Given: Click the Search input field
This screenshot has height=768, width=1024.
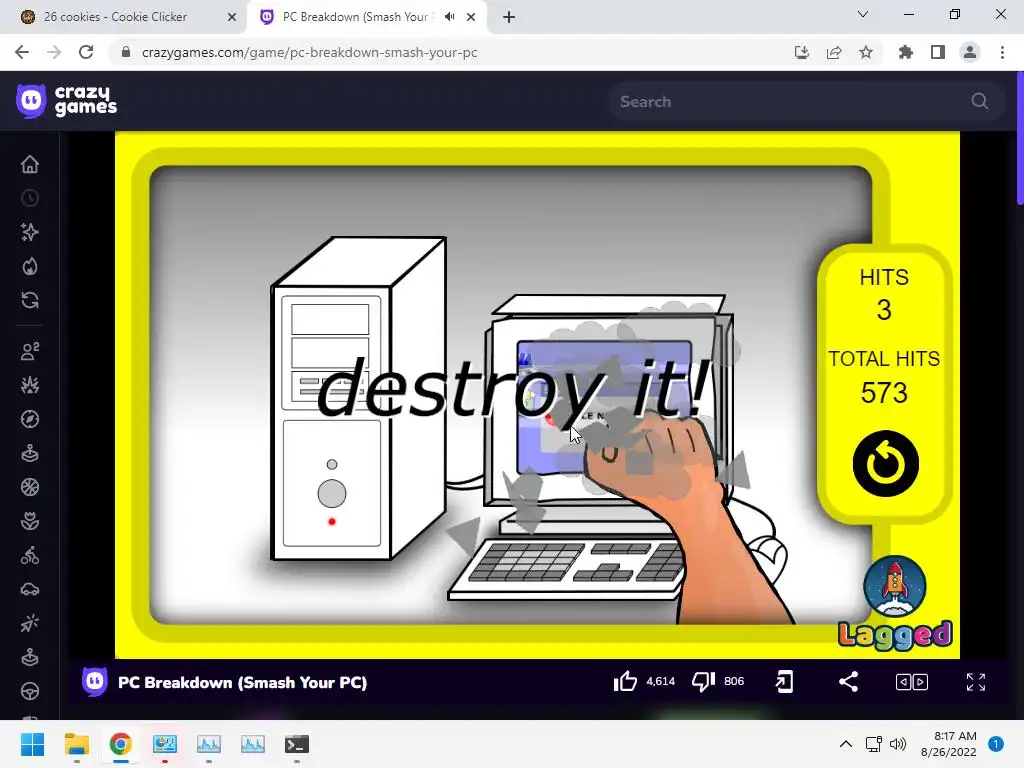Looking at the screenshot, I should click(x=806, y=101).
